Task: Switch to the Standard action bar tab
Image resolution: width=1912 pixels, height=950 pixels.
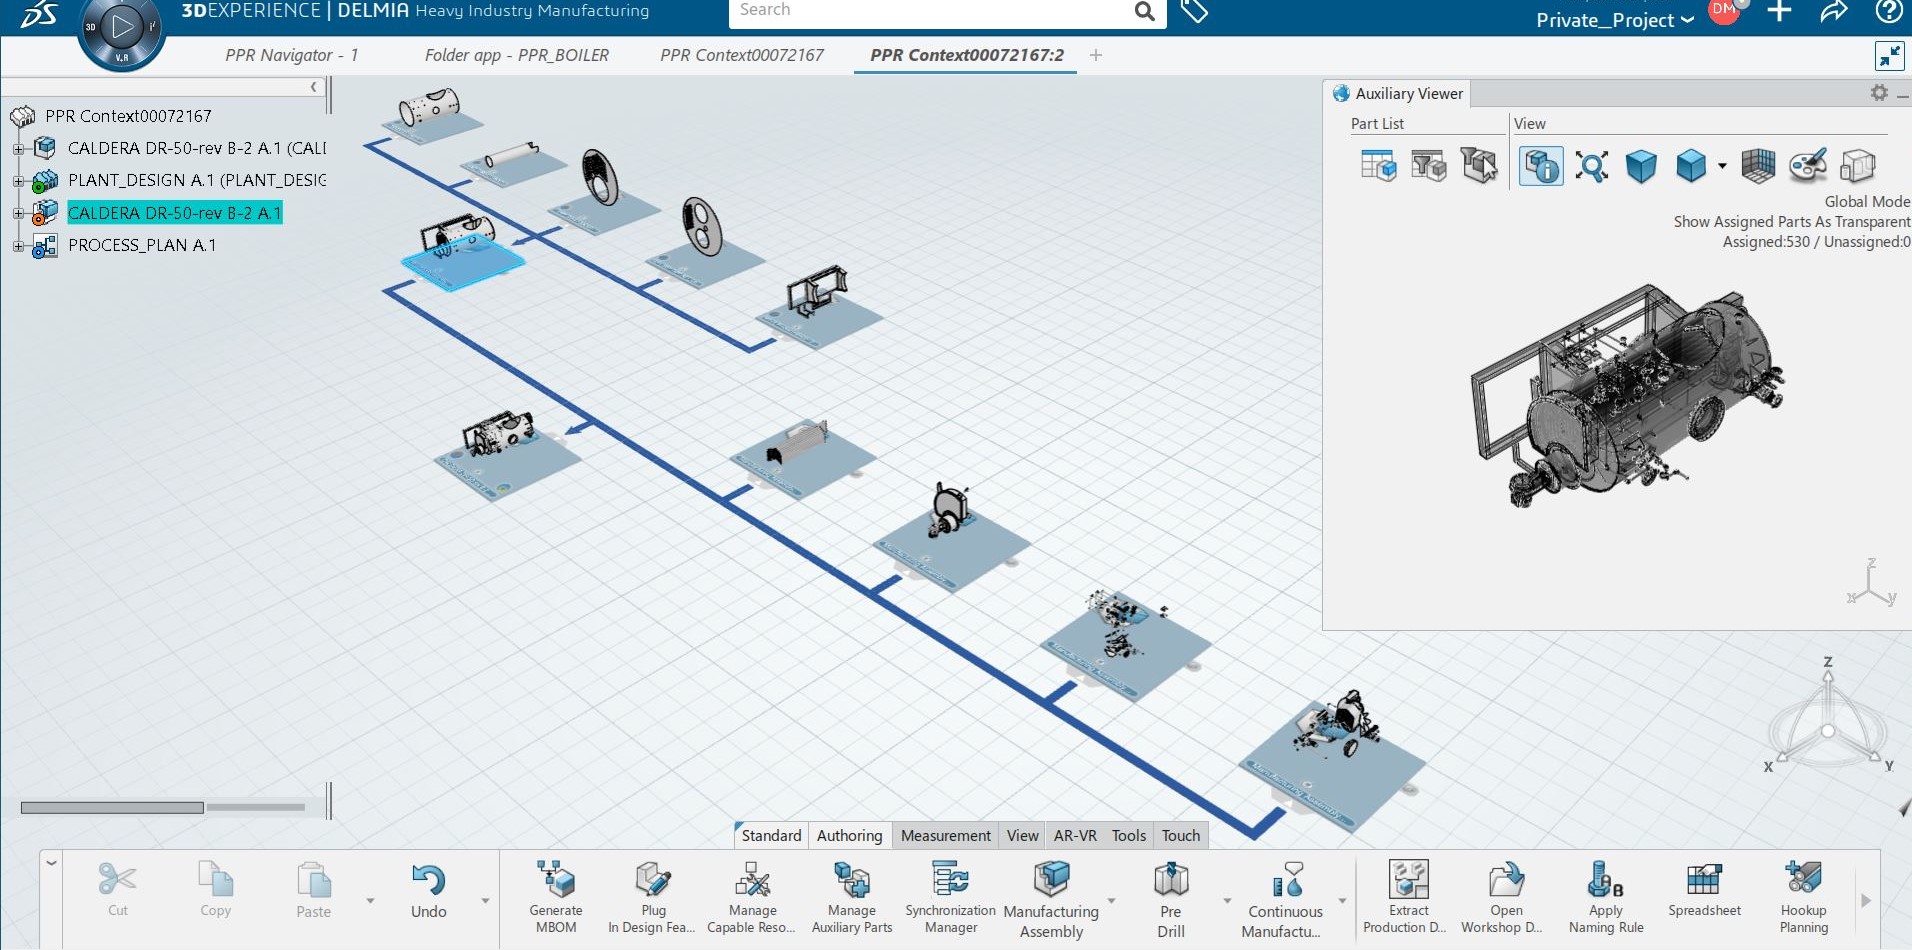Action: [771, 835]
